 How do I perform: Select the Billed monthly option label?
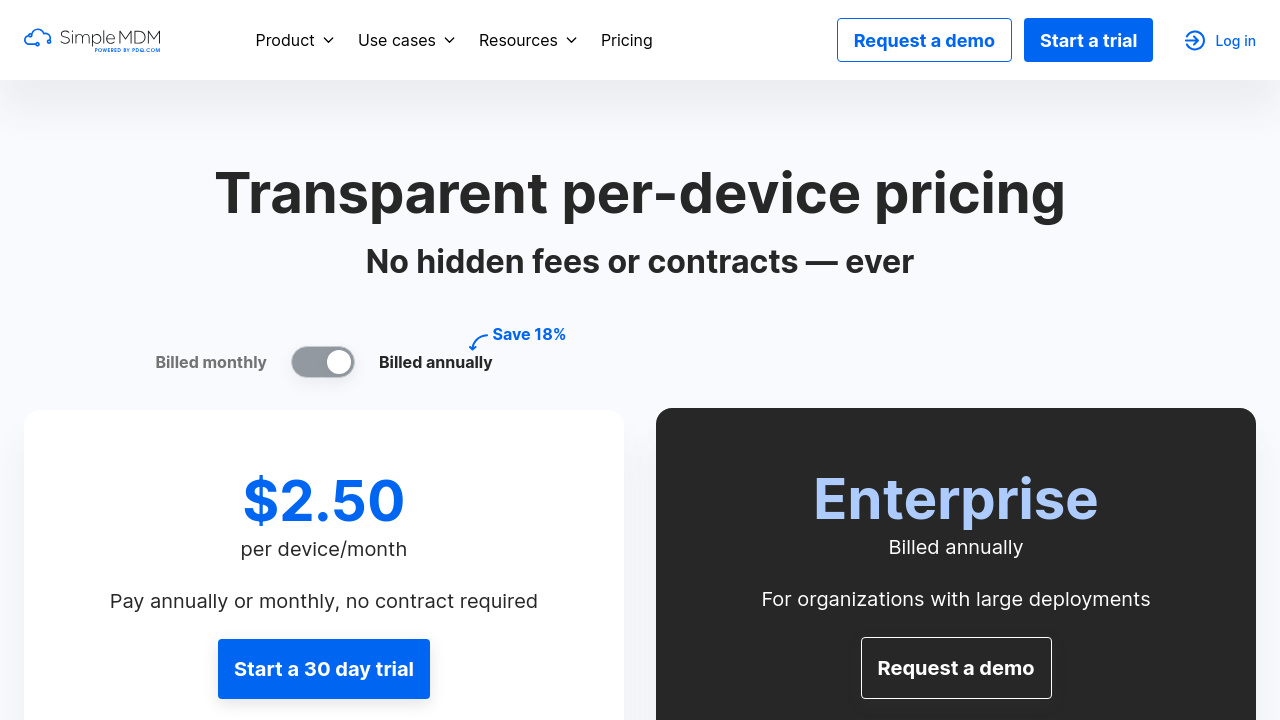(x=211, y=362)
